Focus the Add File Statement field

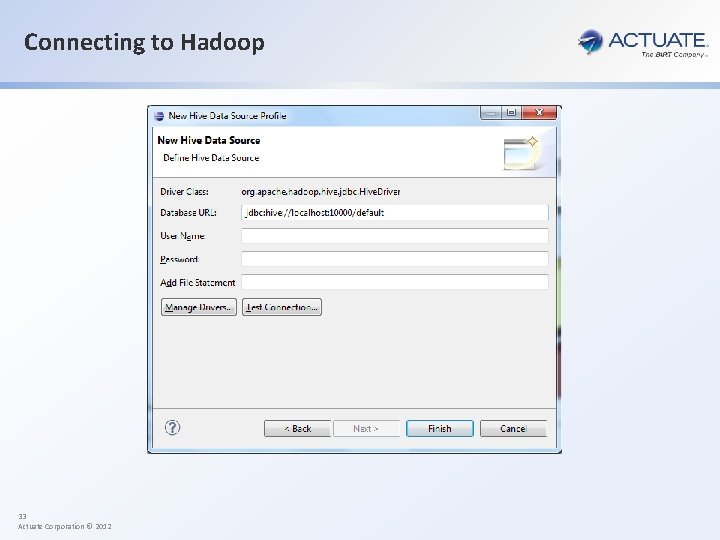(x=395, y=282)
